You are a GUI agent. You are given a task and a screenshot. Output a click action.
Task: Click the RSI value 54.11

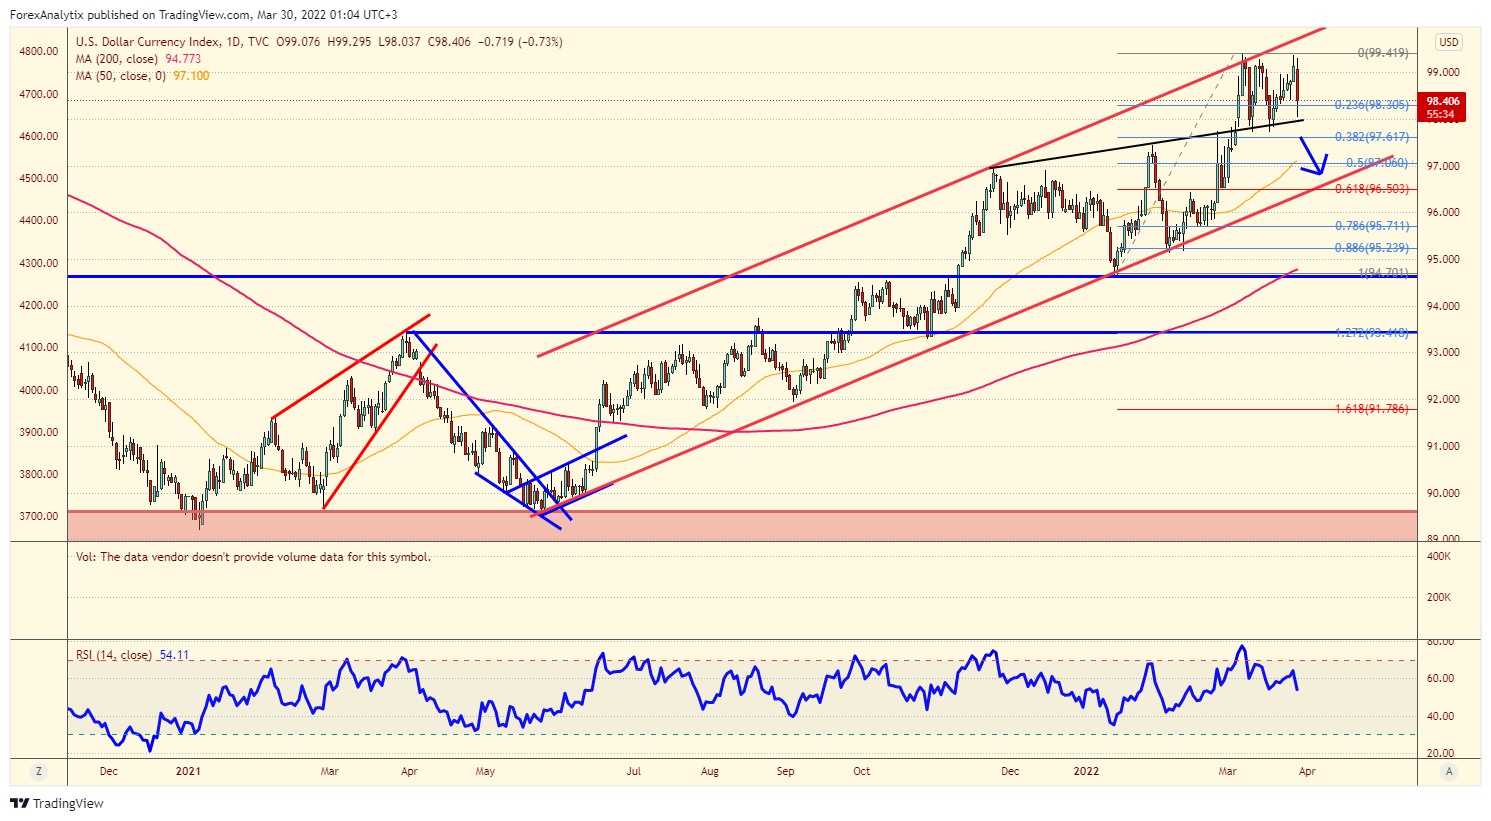(x=174, y=655)
